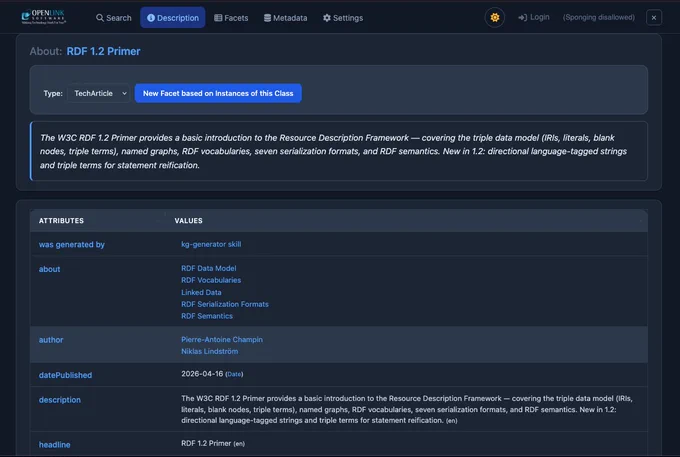Open the Settings tab
Screen dimensions: 680x457
click(x=343, y=18)
